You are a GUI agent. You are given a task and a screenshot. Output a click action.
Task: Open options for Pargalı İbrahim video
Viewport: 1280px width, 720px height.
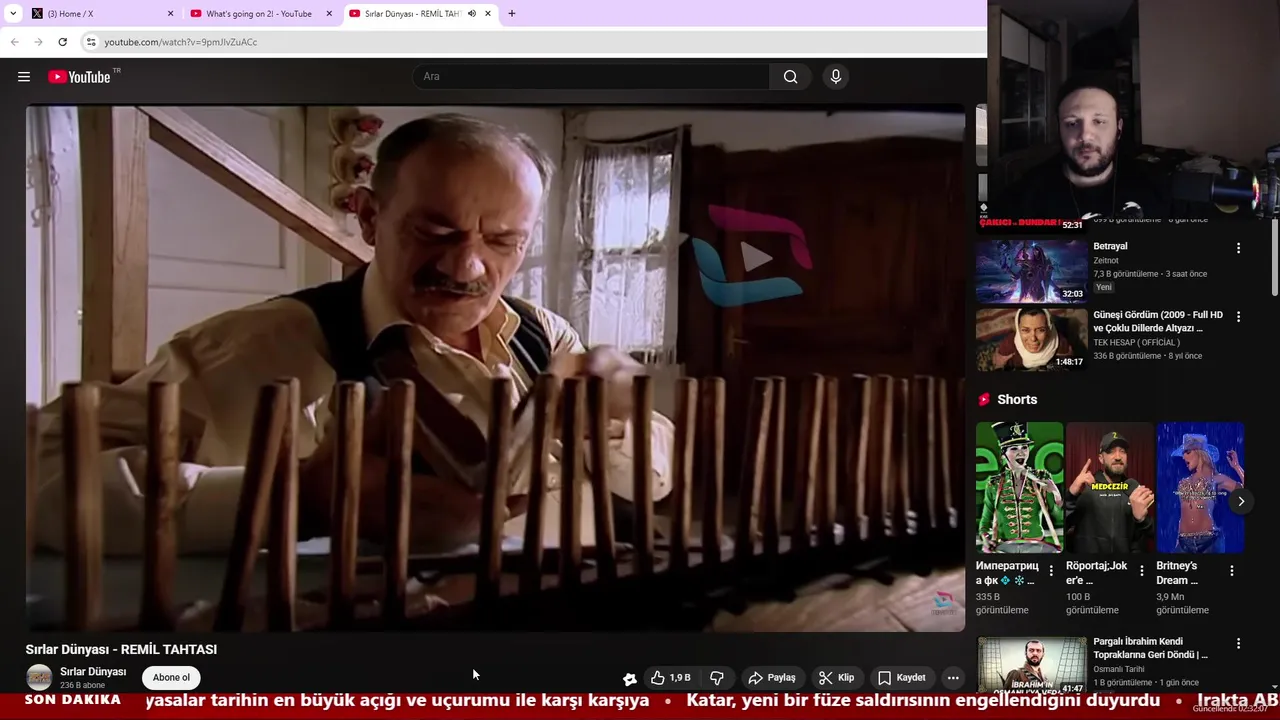(1238, 644)
